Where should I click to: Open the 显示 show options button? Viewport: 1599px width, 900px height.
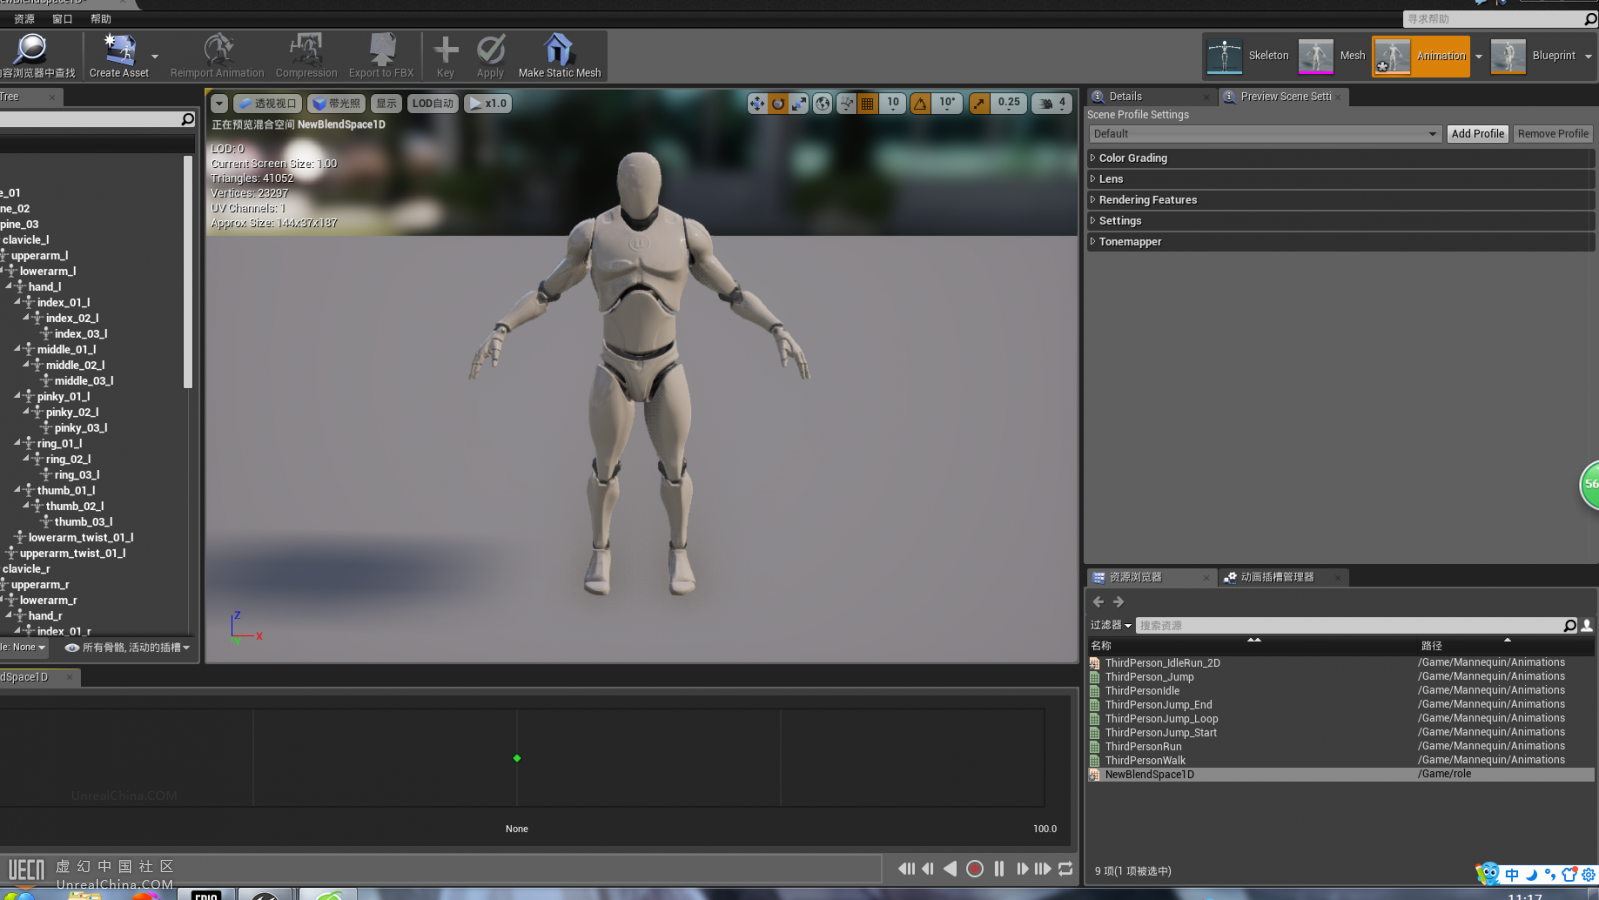click(386, 103)
